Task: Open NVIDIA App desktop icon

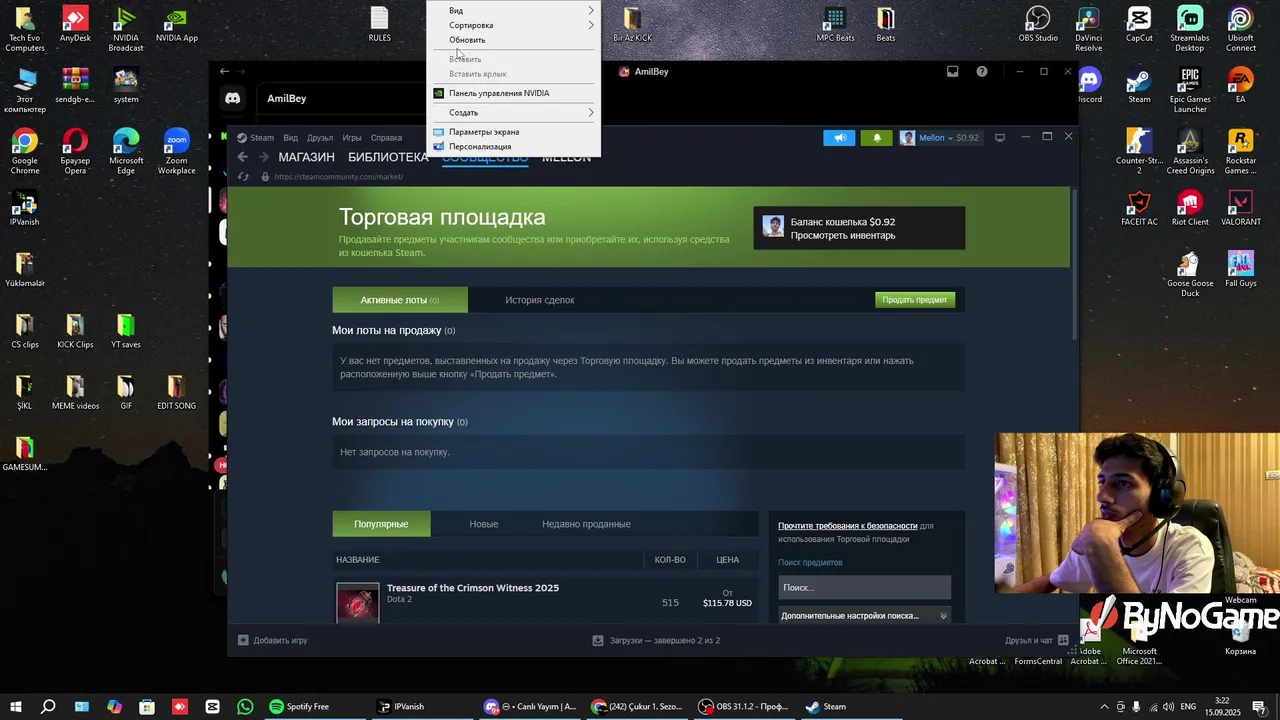Action: (177, 24)
